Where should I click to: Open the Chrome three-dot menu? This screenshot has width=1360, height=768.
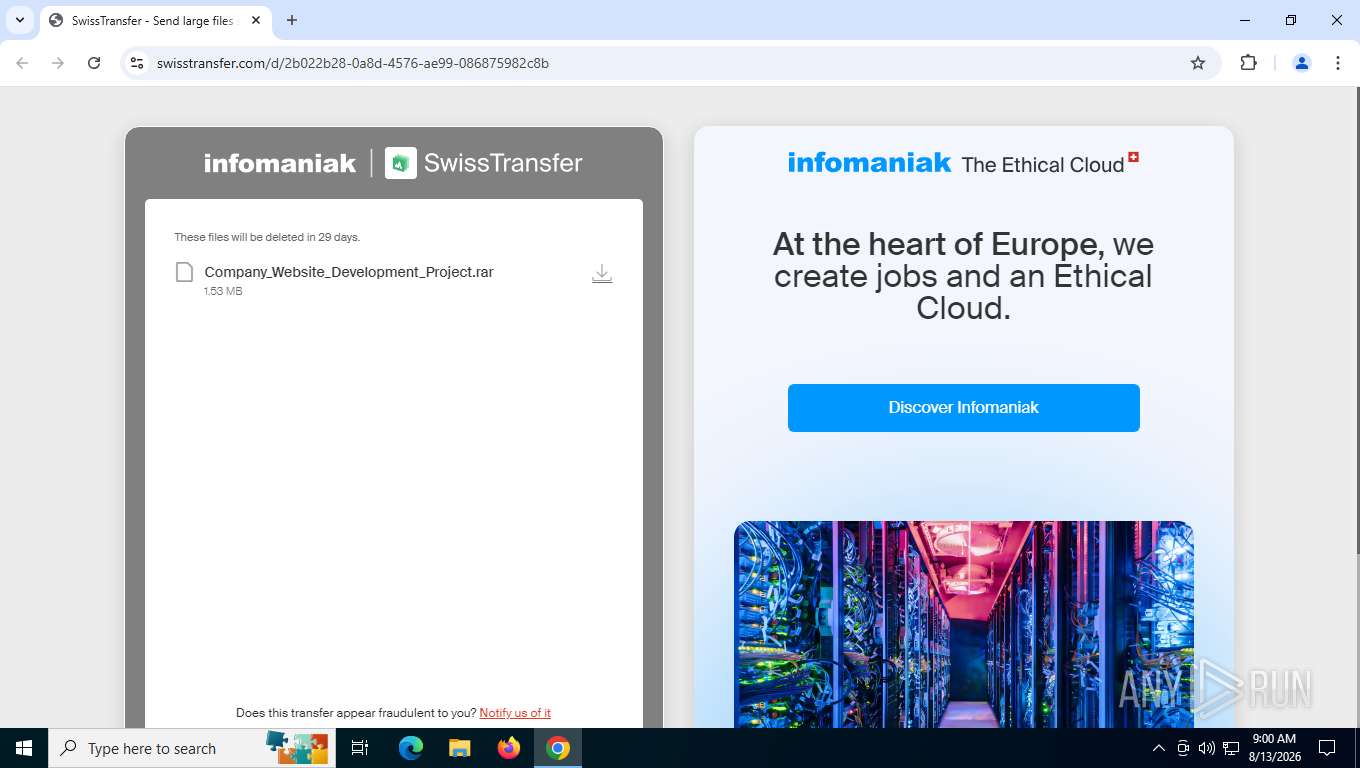(1338, 63)
